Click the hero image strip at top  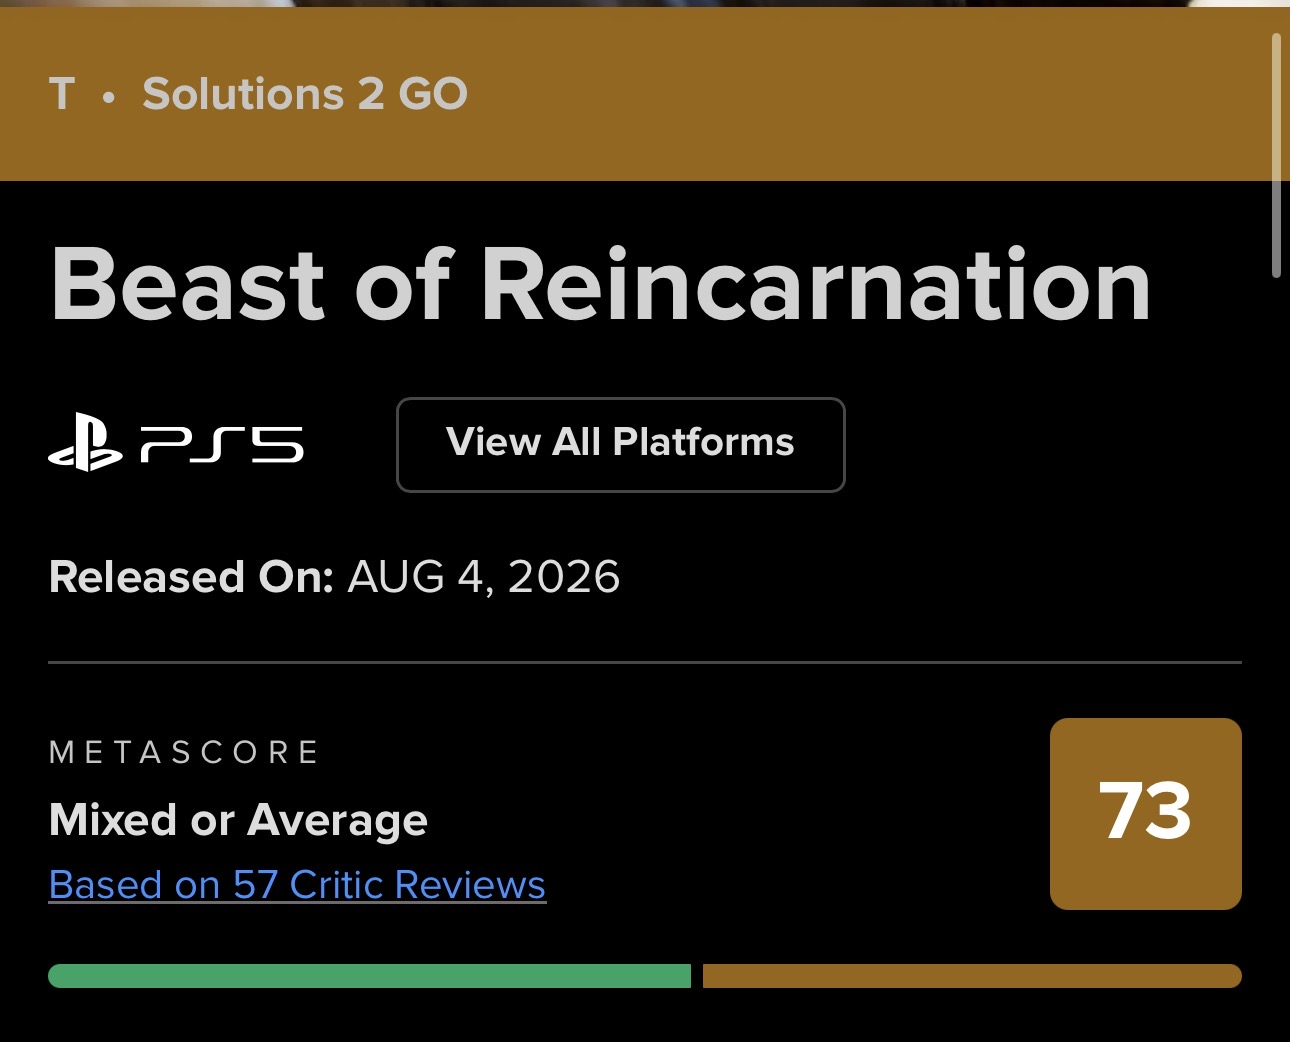coord(645,3)
